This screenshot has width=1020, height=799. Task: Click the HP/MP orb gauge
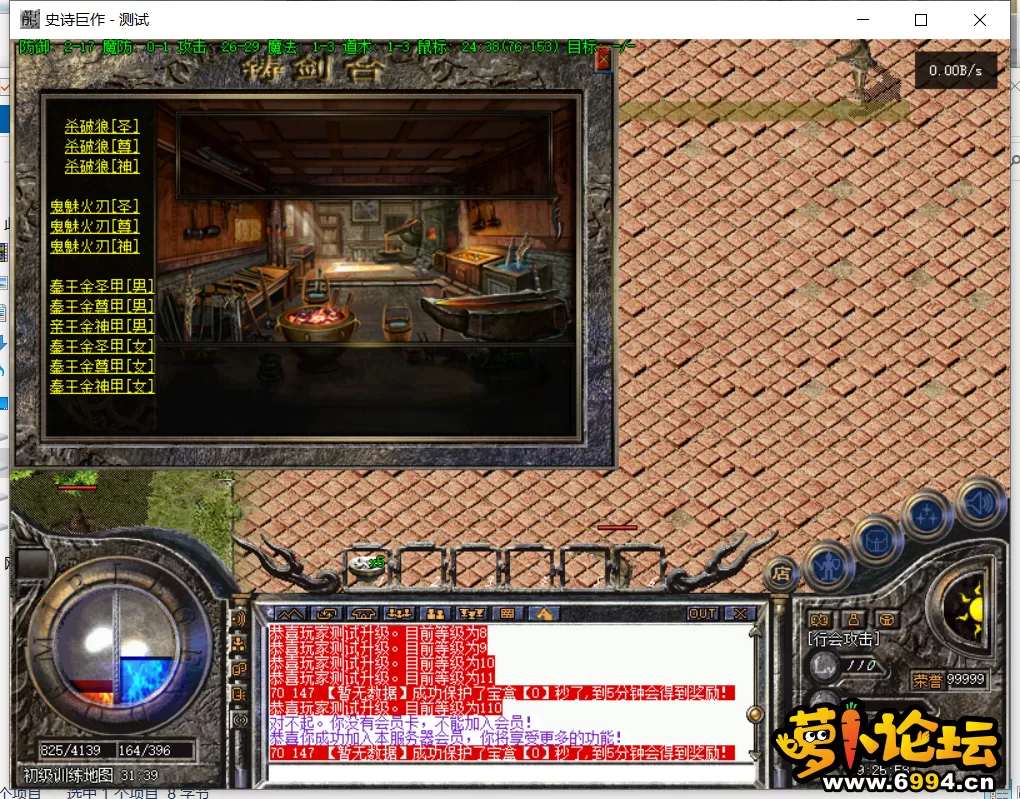[x=118, y=647]
